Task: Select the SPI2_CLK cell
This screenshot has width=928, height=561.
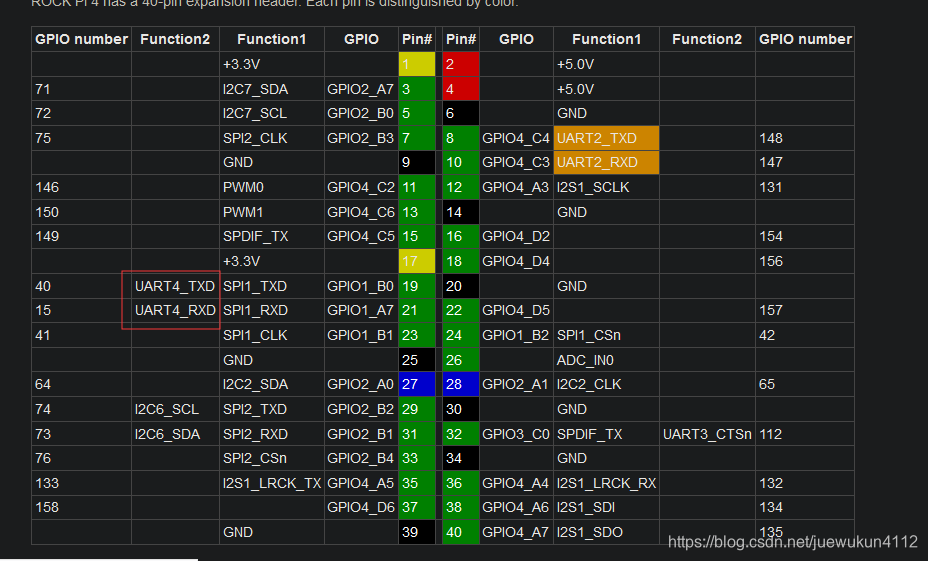Action: [272, 138]
